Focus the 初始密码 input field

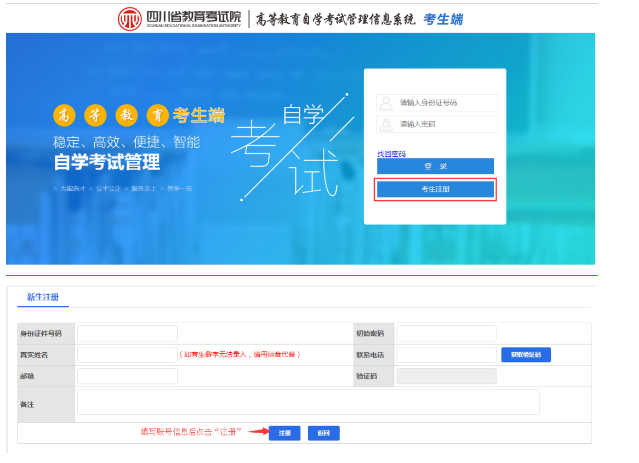(x=447, y=333)
